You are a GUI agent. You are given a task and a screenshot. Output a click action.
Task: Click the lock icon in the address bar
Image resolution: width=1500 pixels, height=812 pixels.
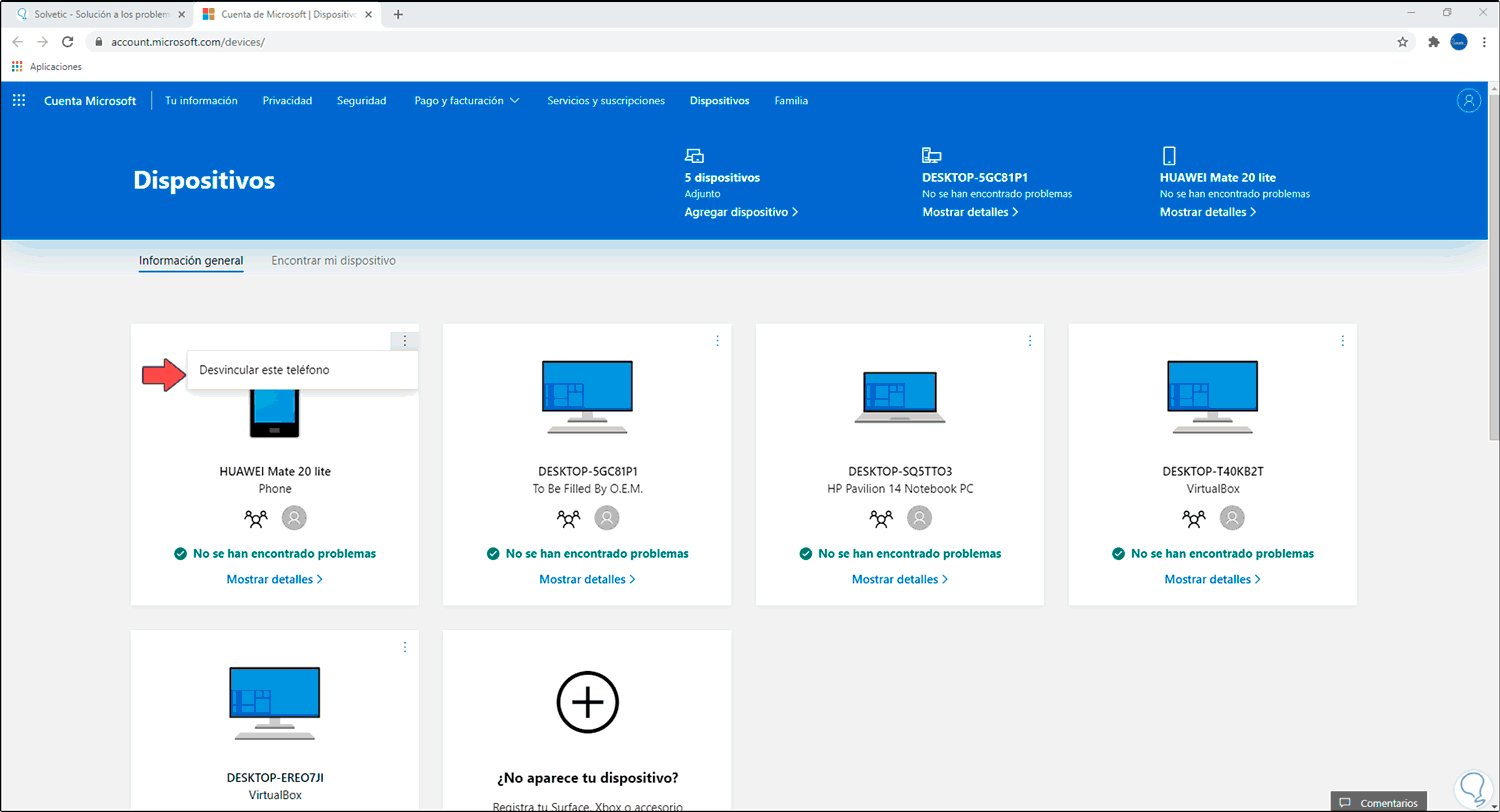coord(98,42)
